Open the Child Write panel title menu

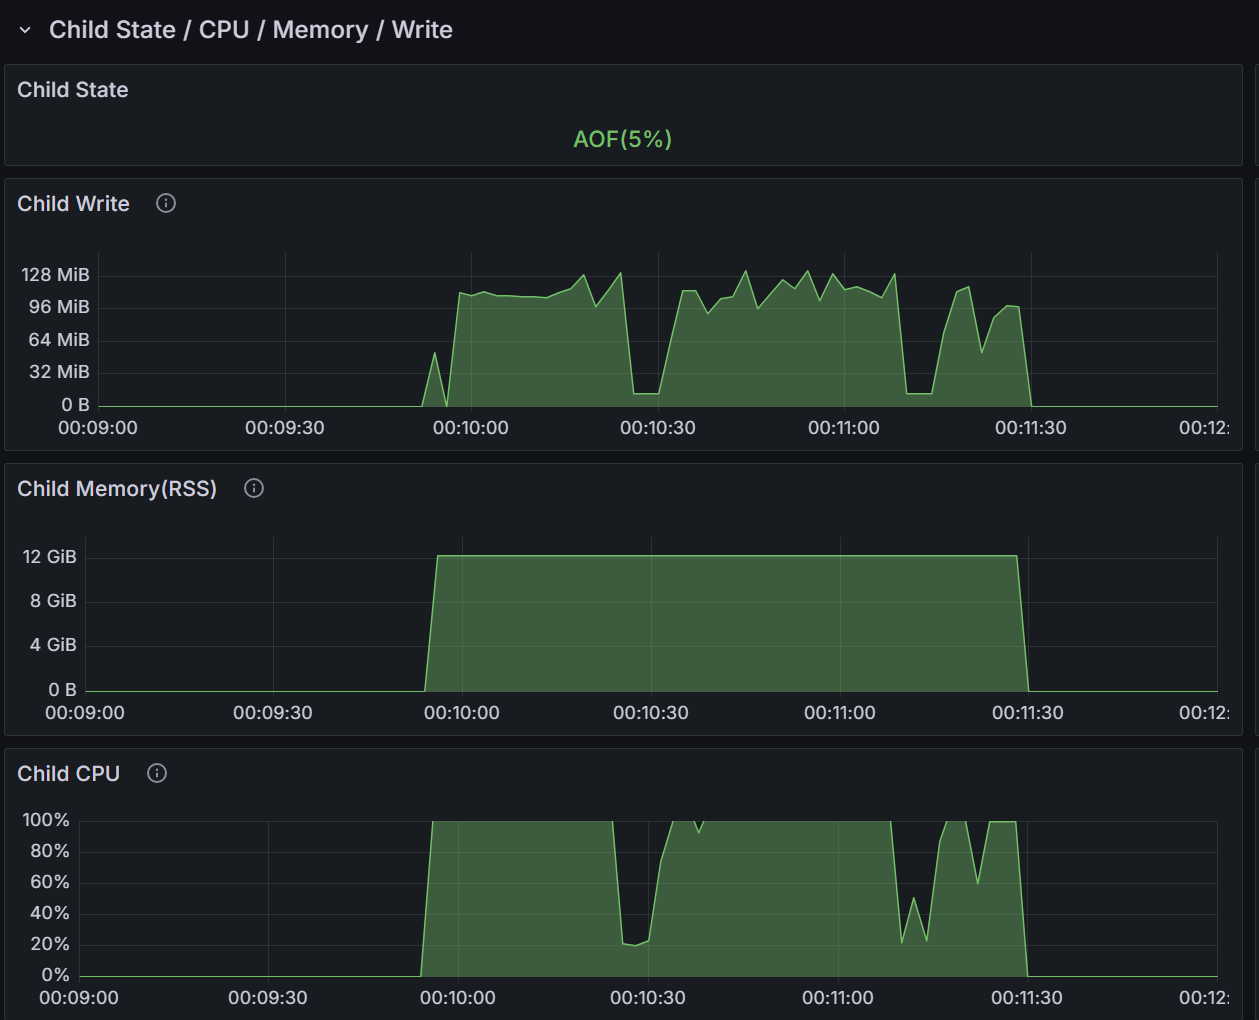click(73, 204)
